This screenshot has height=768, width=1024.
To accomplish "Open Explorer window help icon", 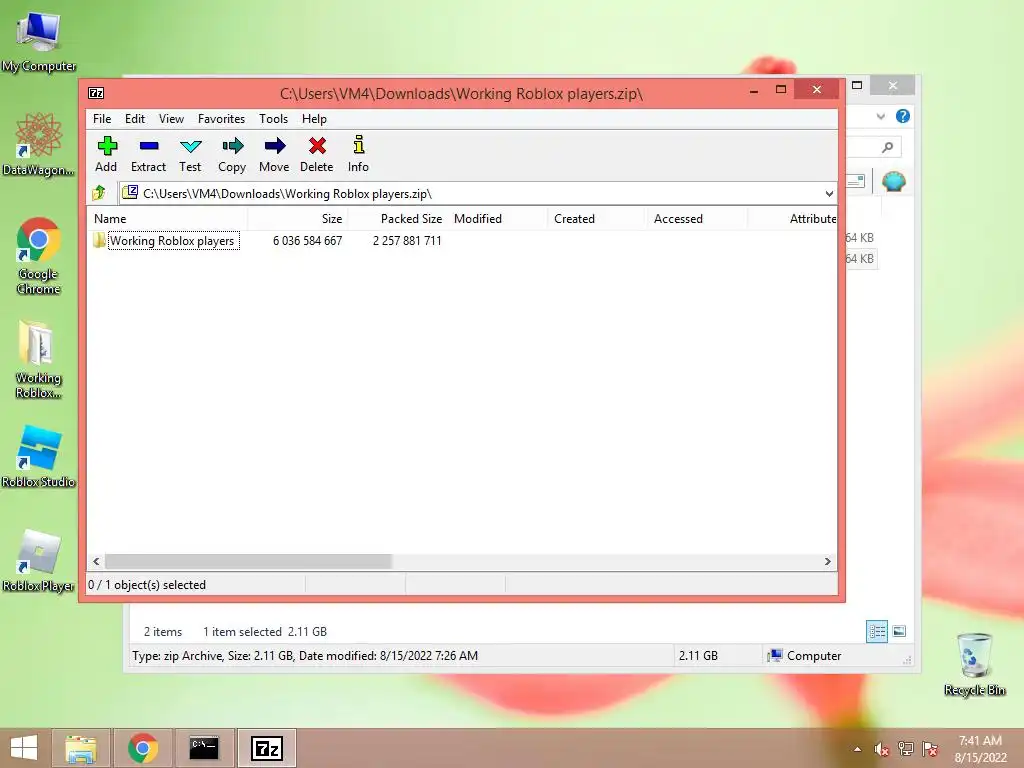I will click(903, 116).
